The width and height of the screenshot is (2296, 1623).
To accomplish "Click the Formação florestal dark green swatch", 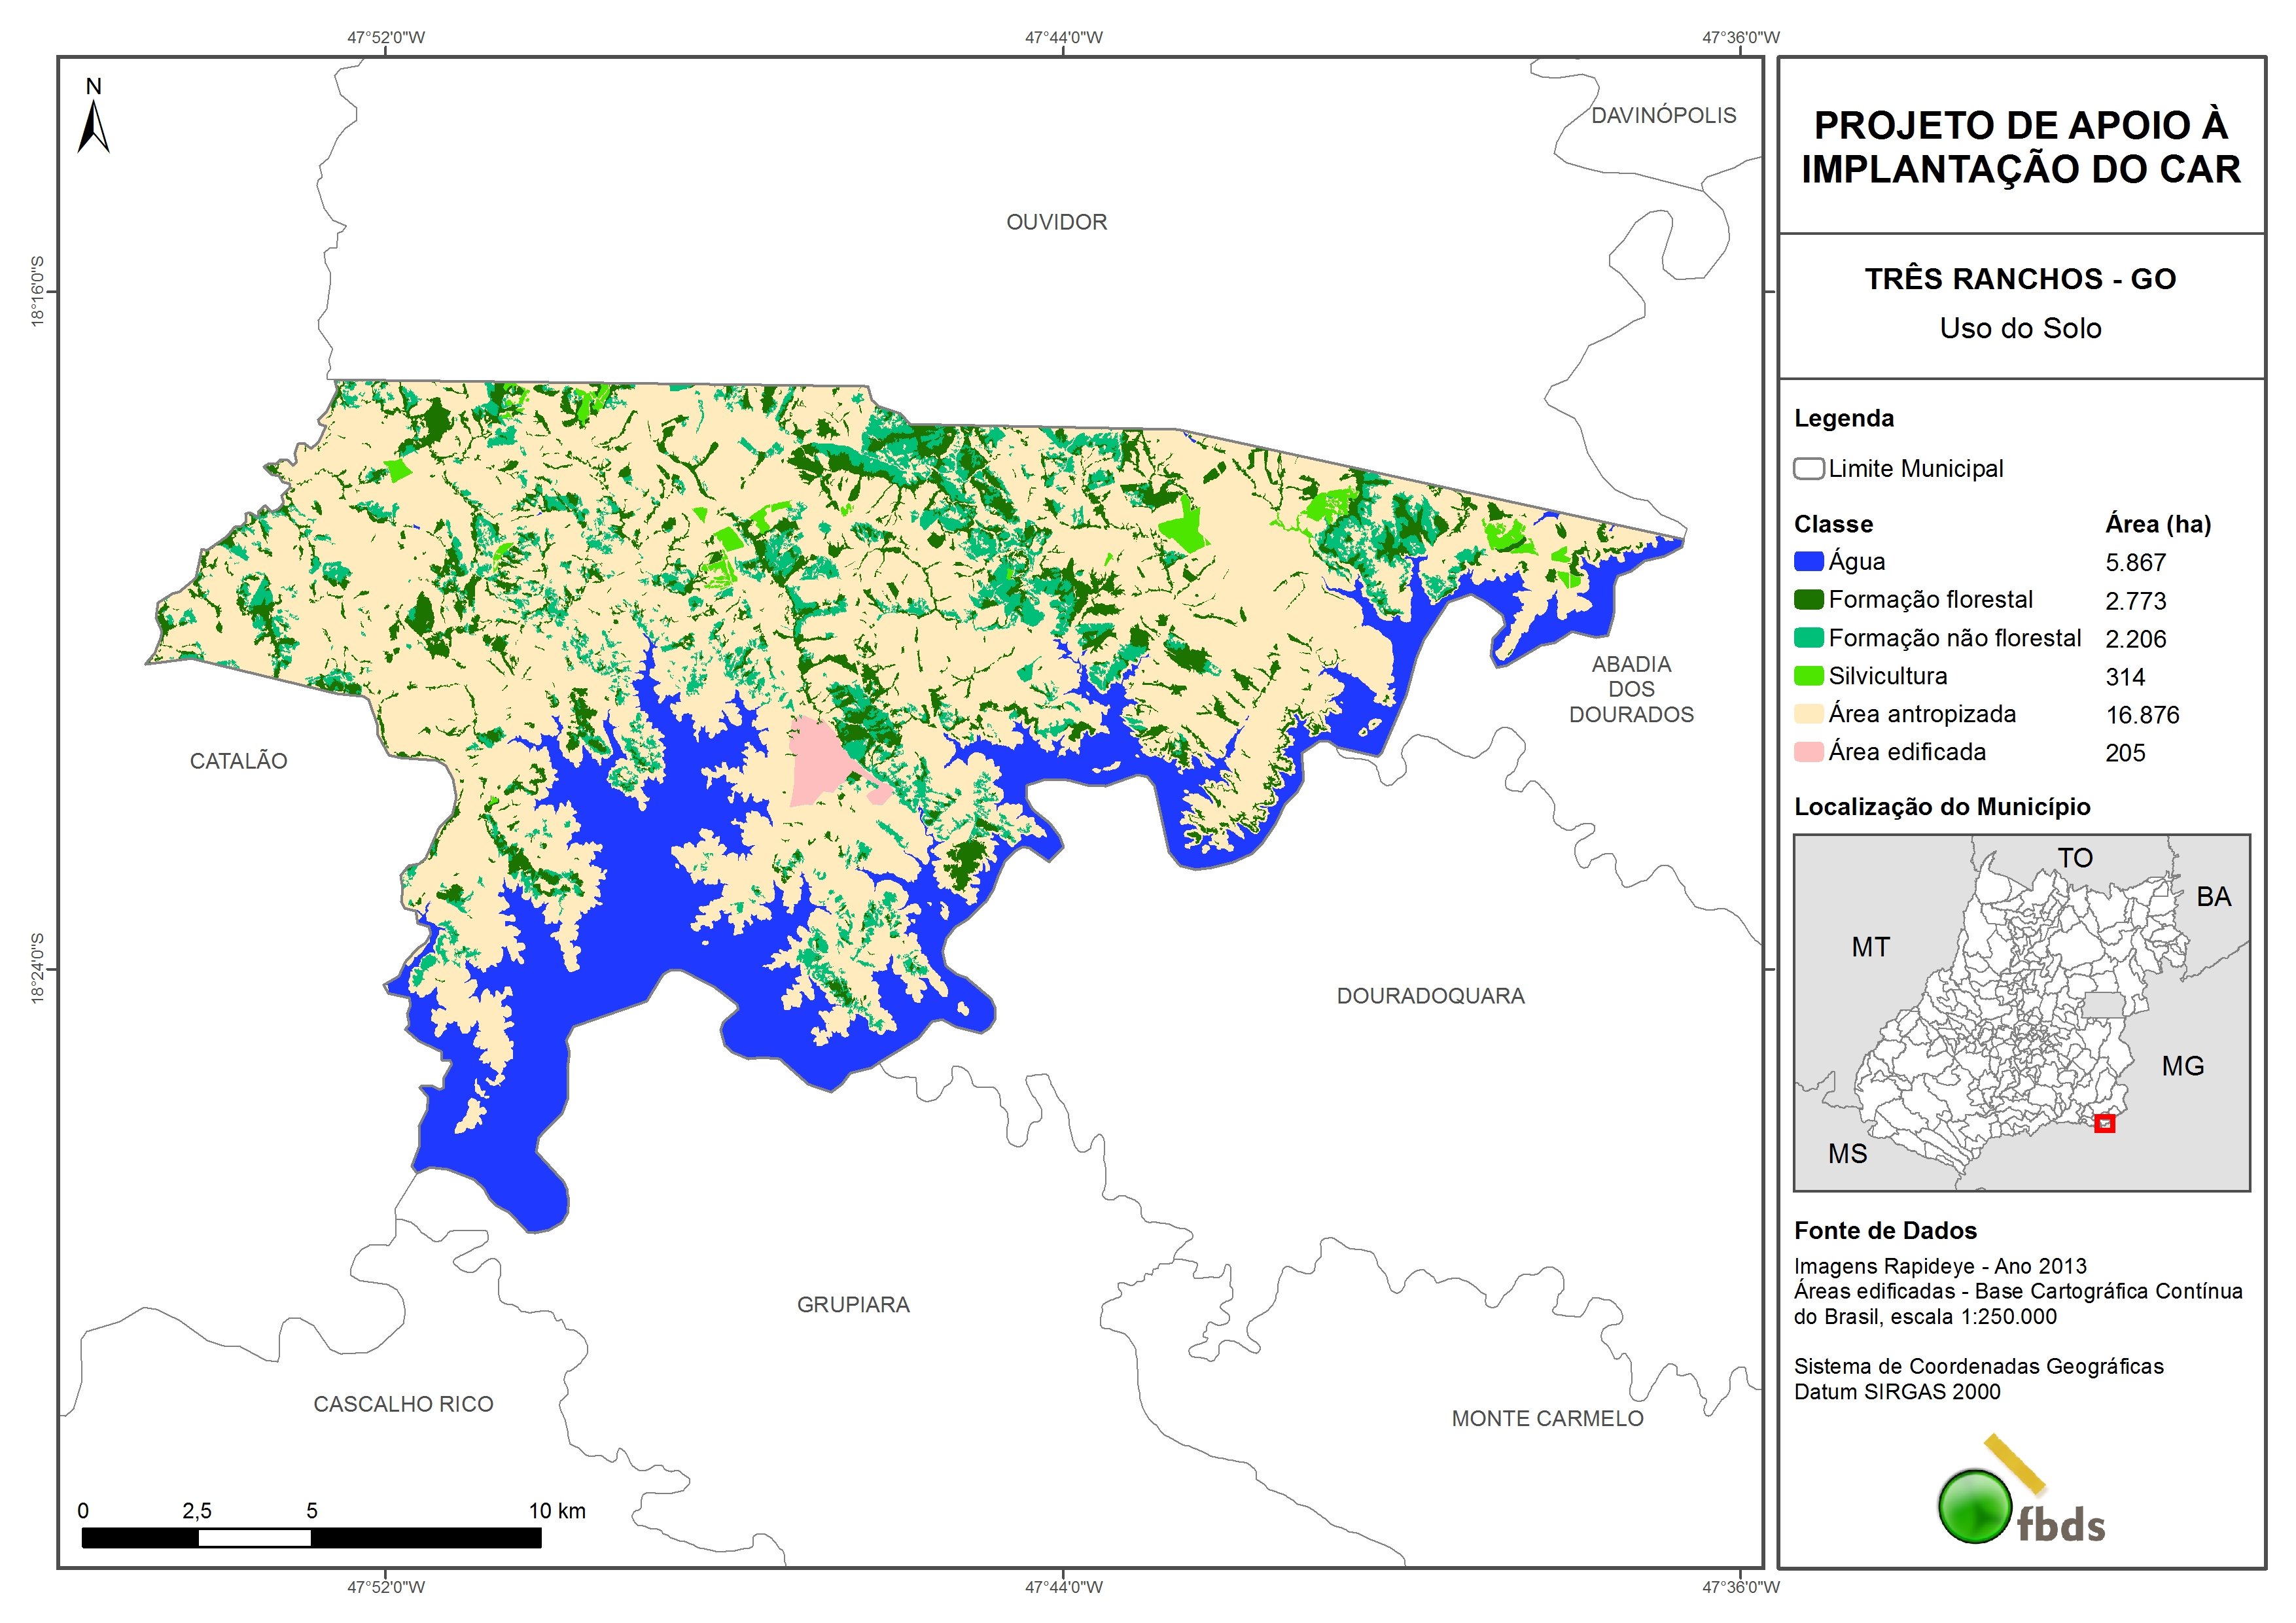I will pos(1808,599).
